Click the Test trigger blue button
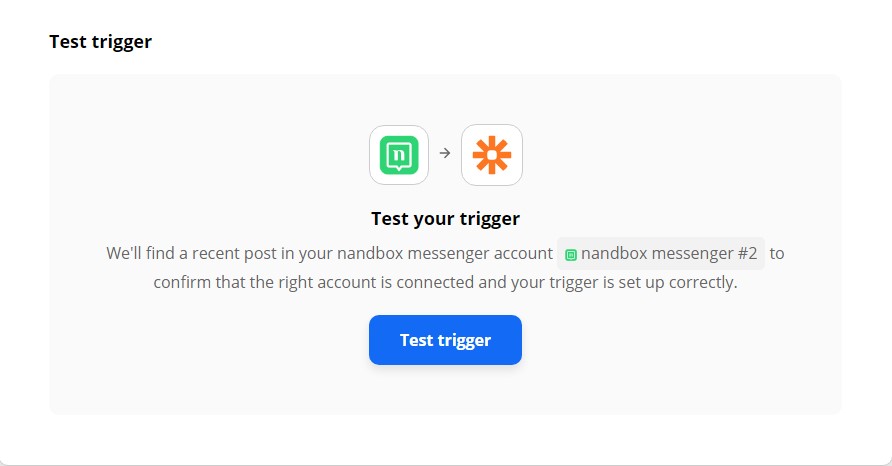The image size is (892, 466). 445,340
